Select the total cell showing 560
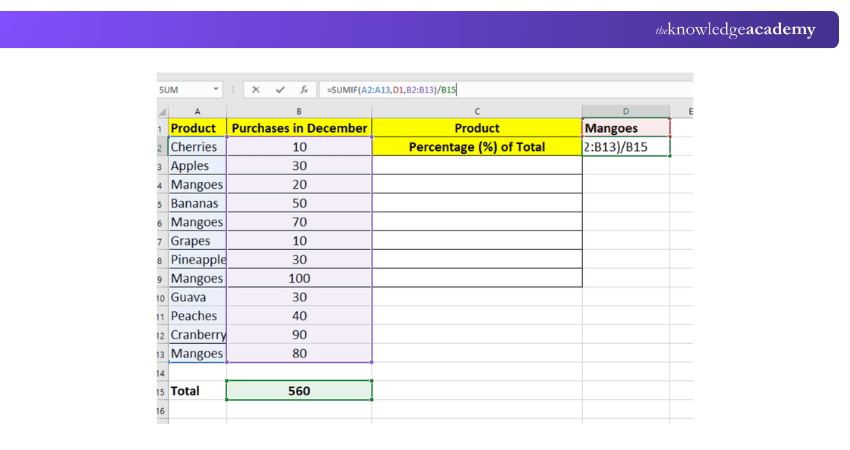The width and height of the screenshot is (850, 450). pos(299,391)
